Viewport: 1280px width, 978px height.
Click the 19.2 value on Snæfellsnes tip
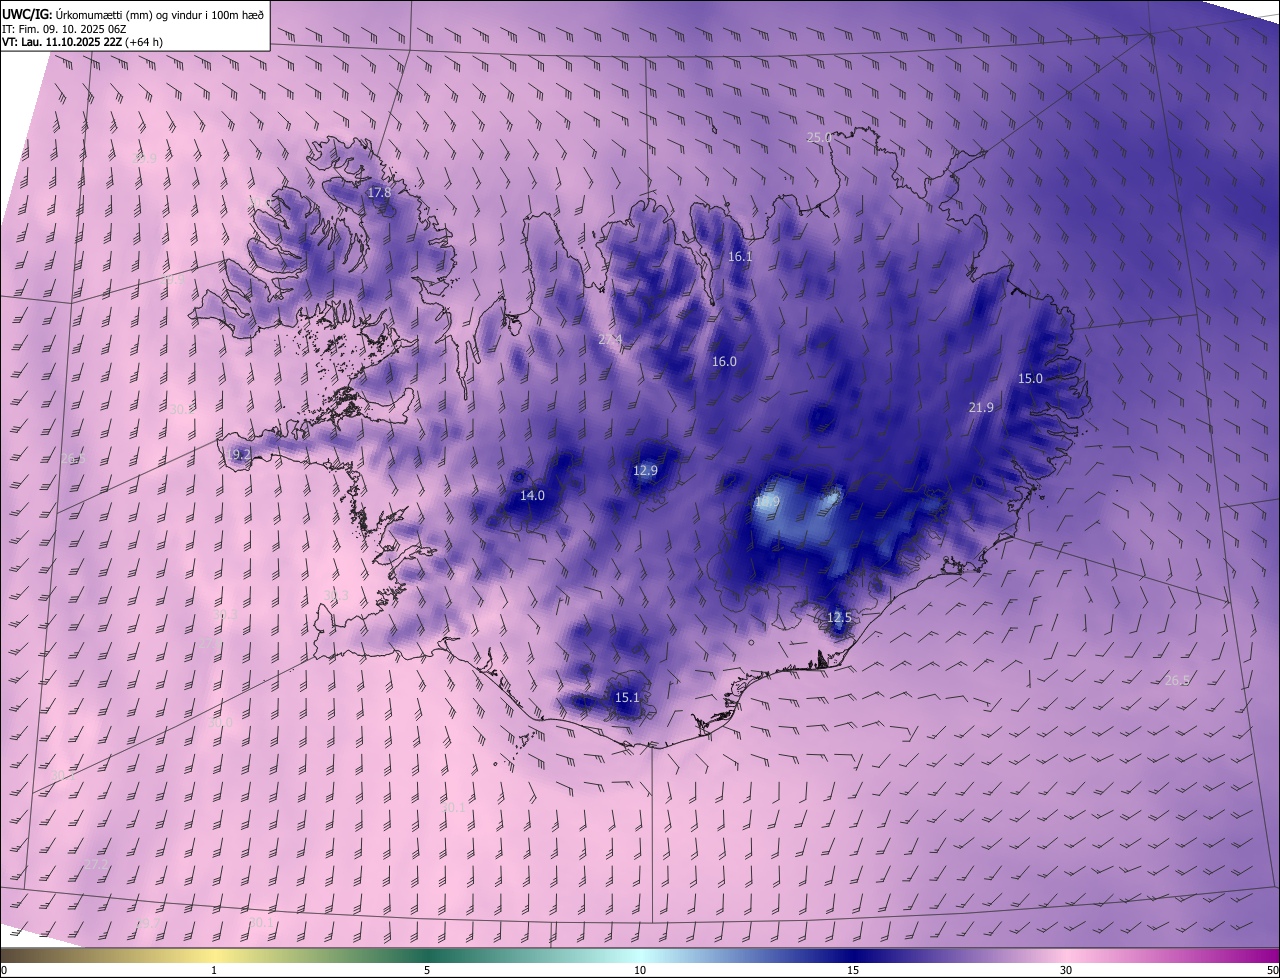click(x=238, y=454)
